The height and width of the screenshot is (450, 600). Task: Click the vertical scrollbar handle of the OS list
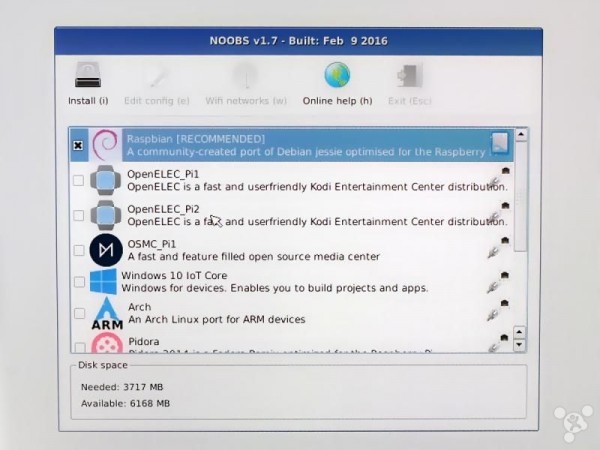tap(520, 195)
